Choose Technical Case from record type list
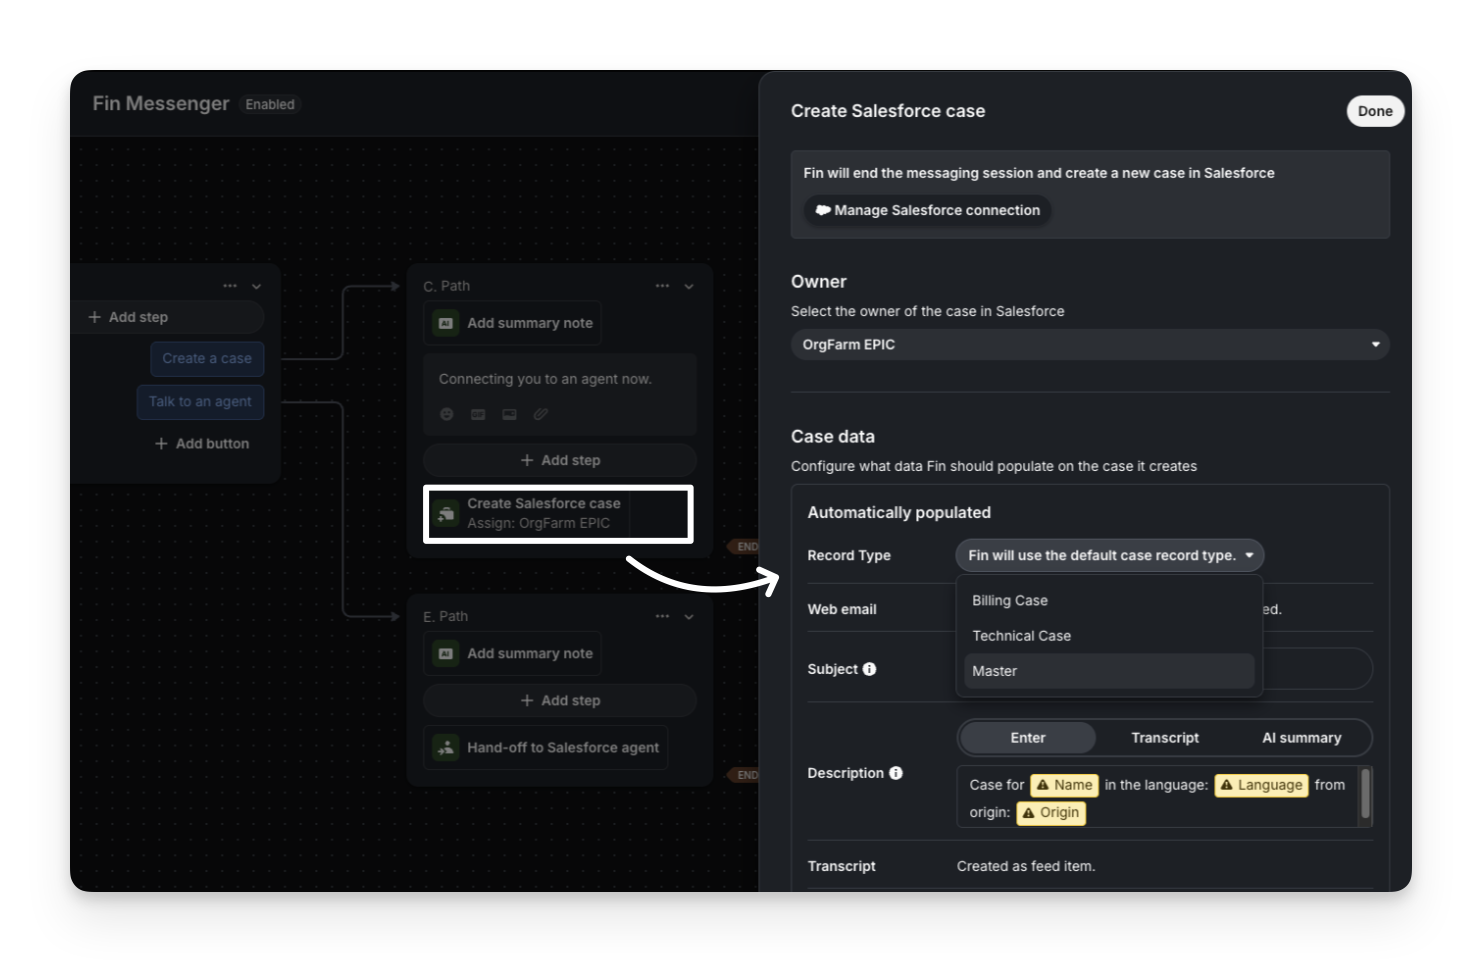The image size is (1482, 962). 1021,636
